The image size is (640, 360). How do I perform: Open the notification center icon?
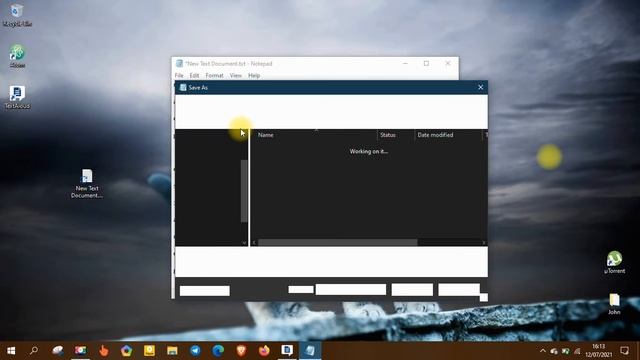pos(624,351)
